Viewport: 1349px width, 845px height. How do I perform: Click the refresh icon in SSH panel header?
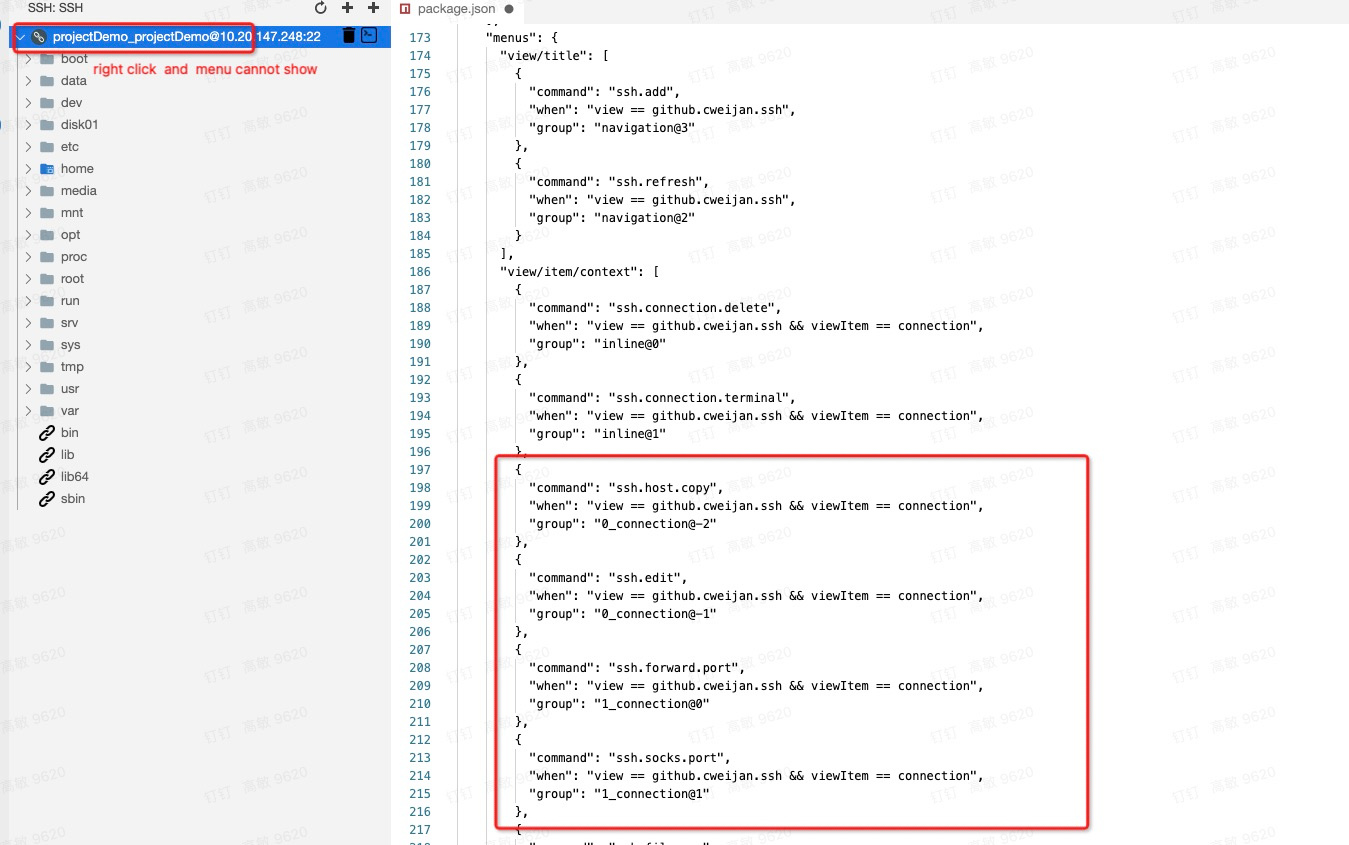click(x=321, y=8)
